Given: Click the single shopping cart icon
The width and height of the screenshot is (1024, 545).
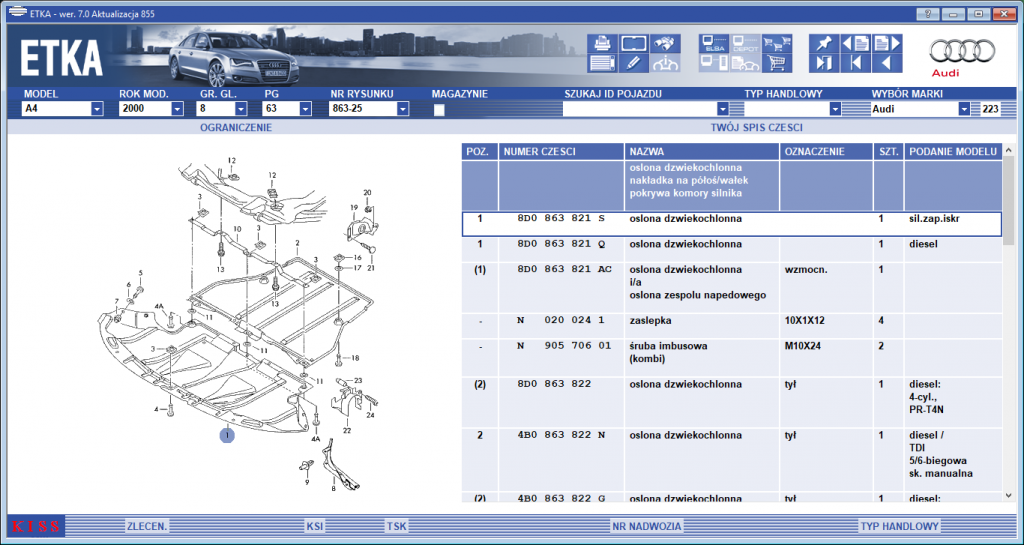Looking at the screenshot, I should (777, 63).
